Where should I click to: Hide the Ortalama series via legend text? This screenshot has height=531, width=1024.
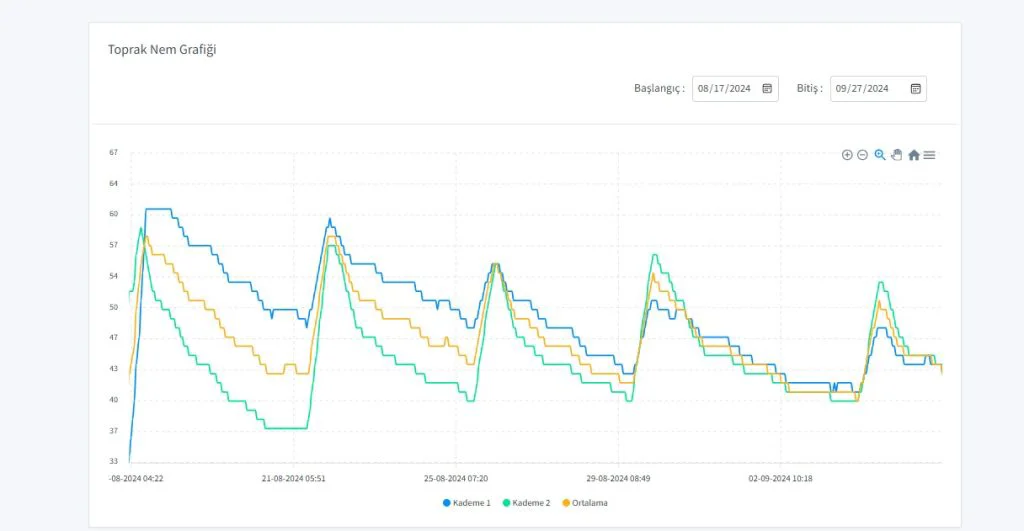click(590, 503)
